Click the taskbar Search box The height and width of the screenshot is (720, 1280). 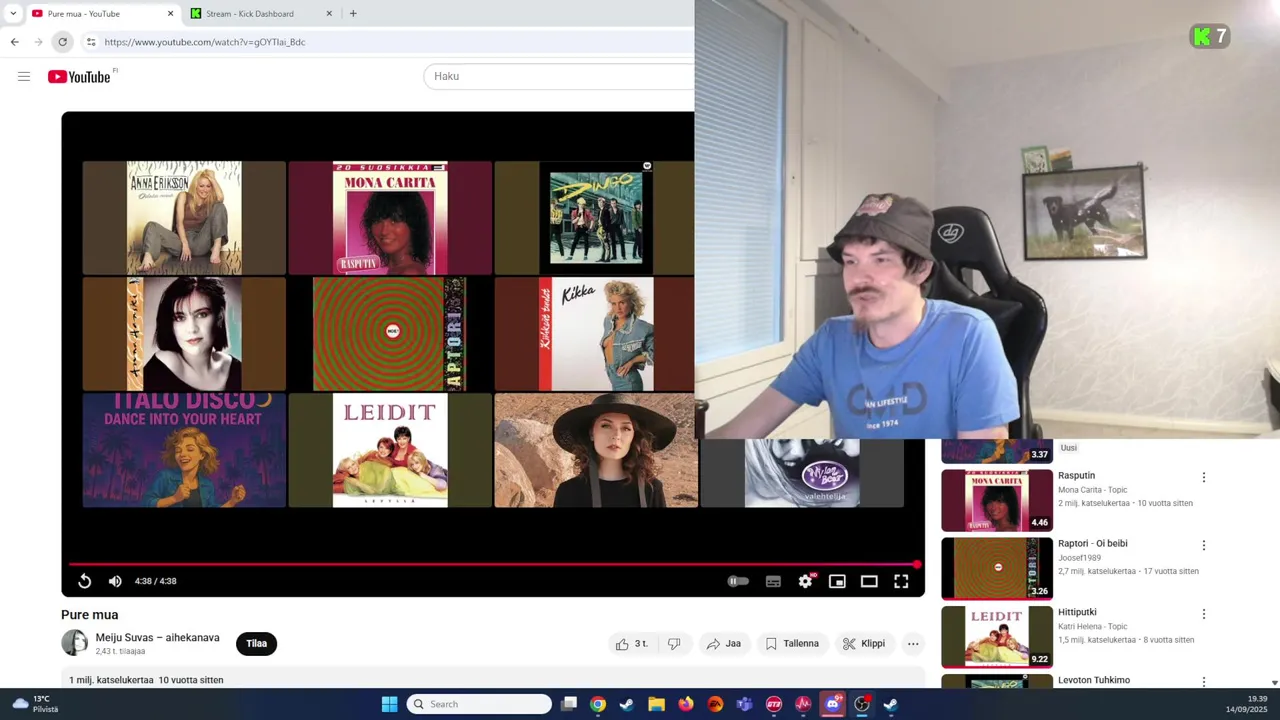479,704
